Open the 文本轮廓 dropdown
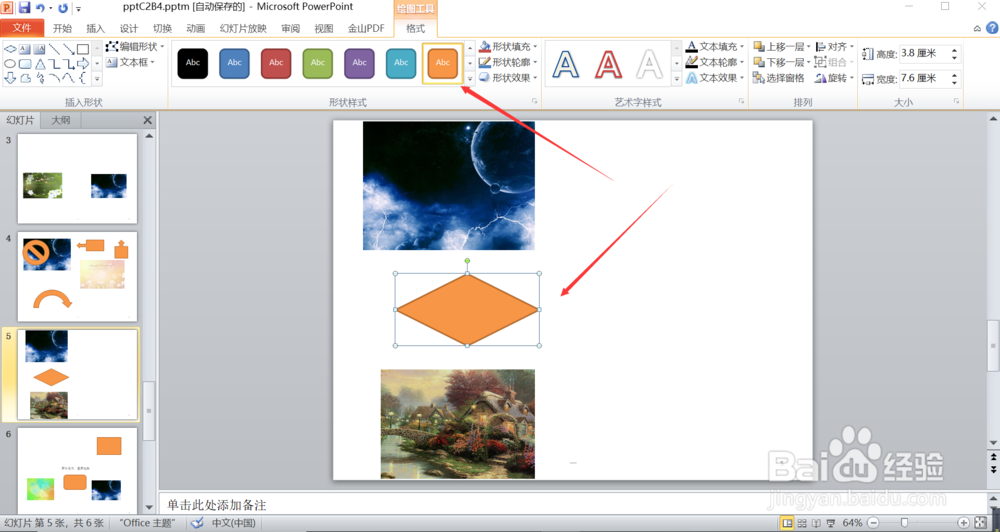Image resolution: width=1000 pixels, height=532 pixels. [x=715, y=62]
